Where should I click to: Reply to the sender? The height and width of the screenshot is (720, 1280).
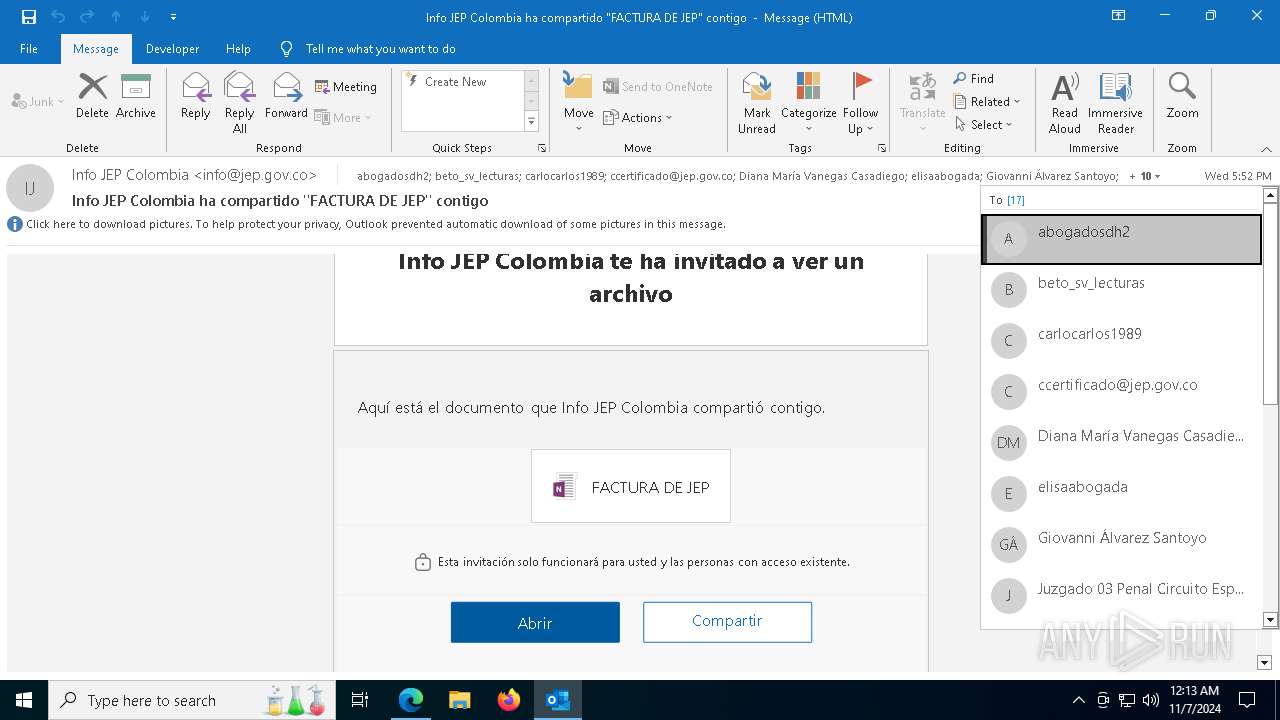coord(195,97)
